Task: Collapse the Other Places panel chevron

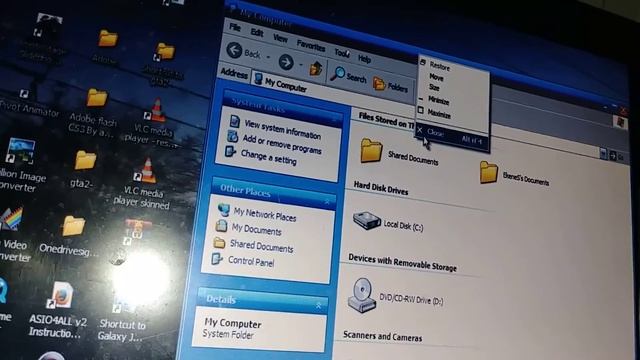Action: click(327, 201)
